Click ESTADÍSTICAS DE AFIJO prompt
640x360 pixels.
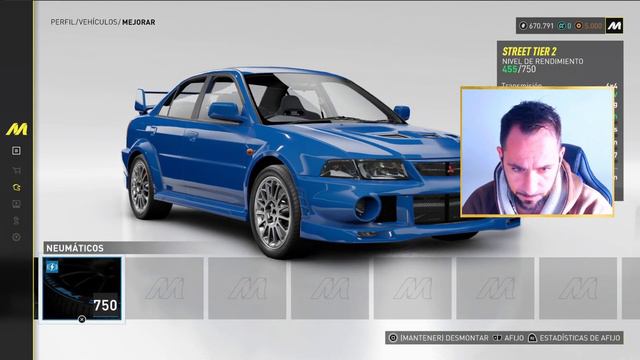click(x=580, y=338)
